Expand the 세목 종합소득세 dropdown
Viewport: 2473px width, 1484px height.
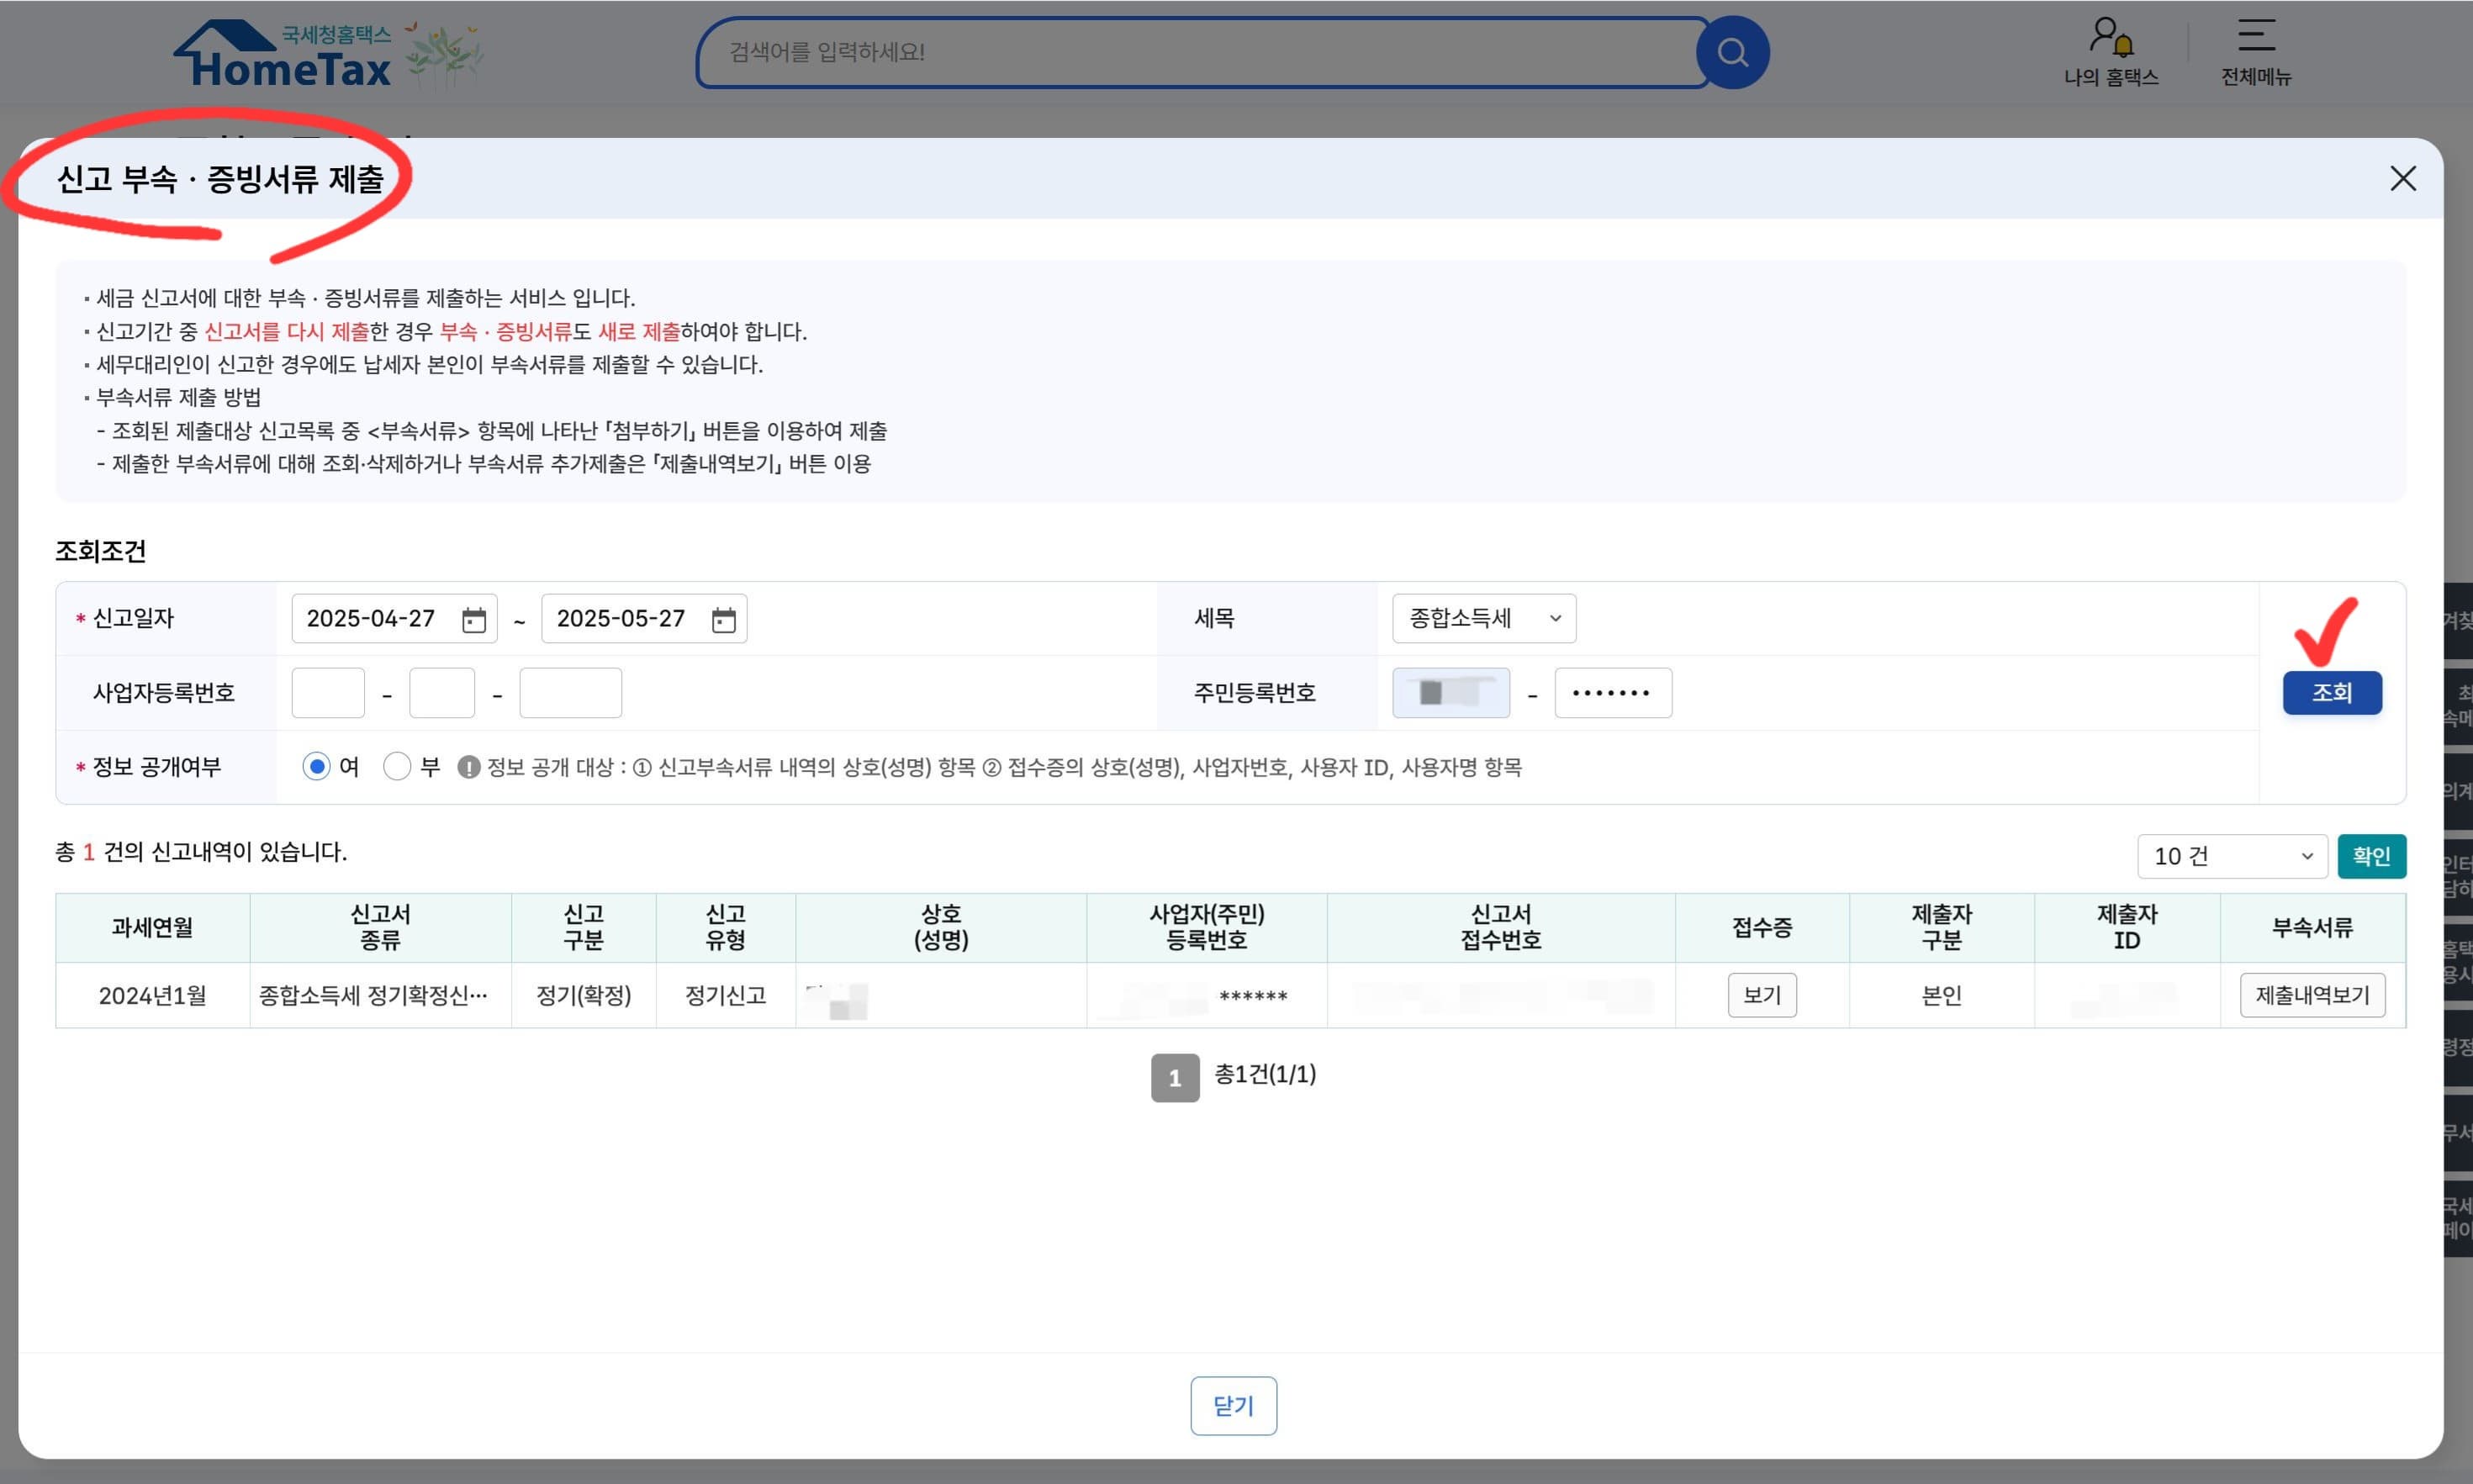1483,619
